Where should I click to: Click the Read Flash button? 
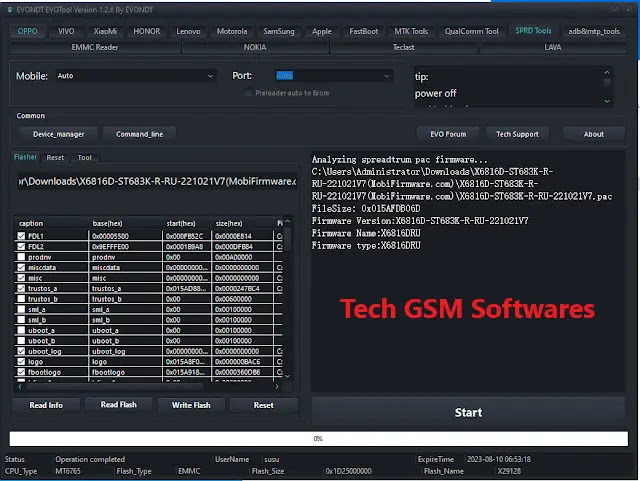(118, 405)
